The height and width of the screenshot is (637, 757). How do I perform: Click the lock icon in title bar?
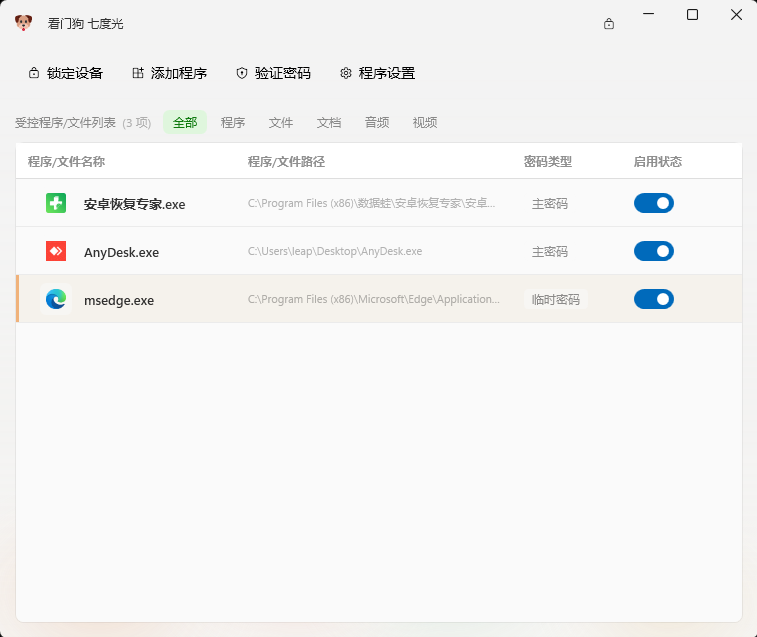click(x=609, y=24)
